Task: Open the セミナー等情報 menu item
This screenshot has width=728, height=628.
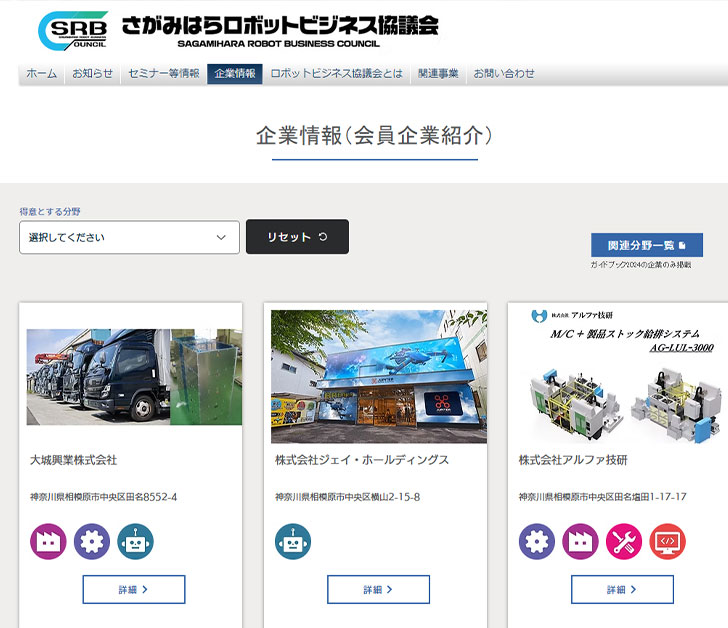Action: click(x=164, y=74)
